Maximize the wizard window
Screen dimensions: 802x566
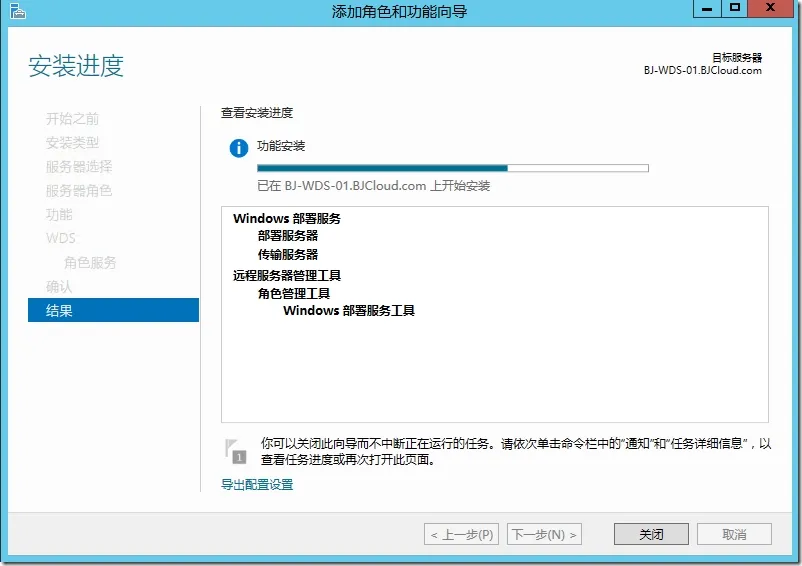[734, 9]
